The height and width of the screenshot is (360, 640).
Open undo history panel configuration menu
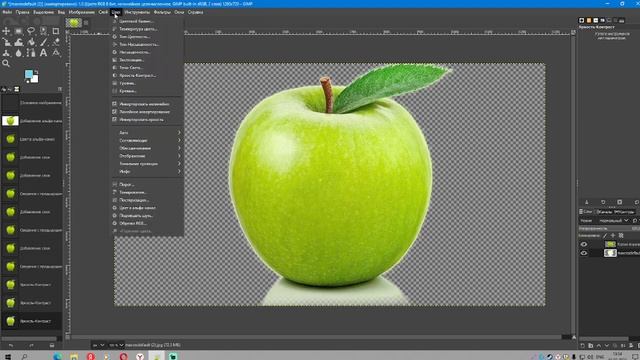(60, 89)
